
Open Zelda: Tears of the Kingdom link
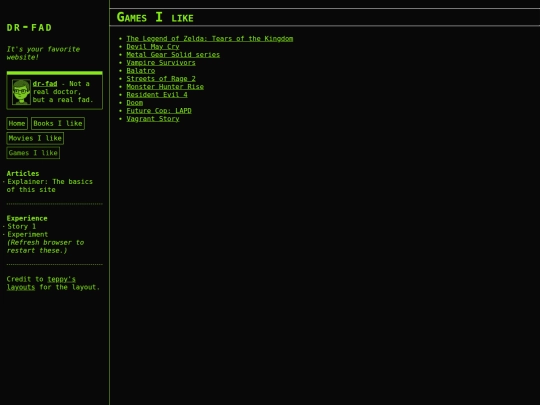pos(210,39)
